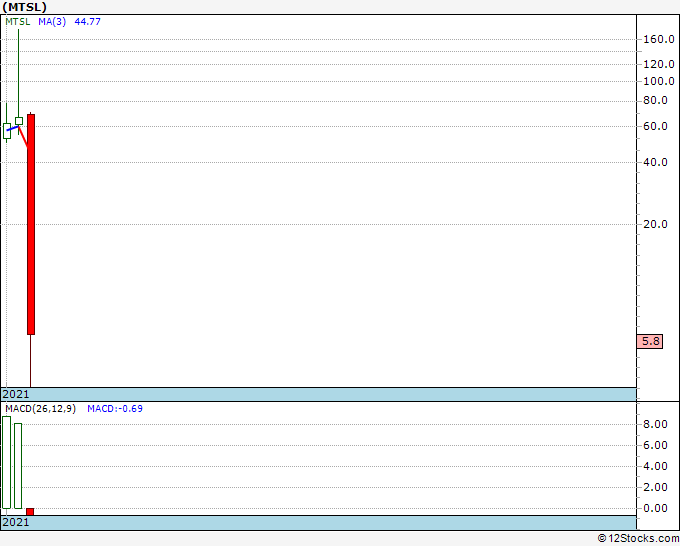Click the 100.0 price axis label
Screen dimensions: 680x546
click(659, 81)
